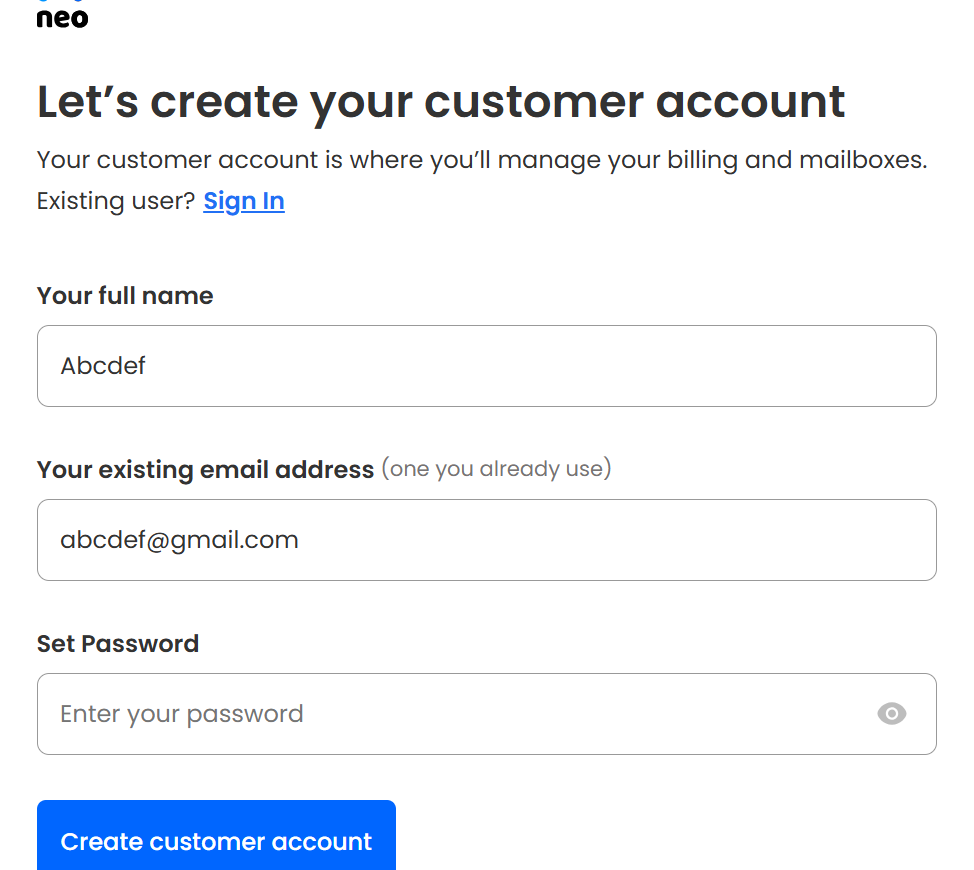
Task: Show password using the eye icon
Action: point(891,713)
